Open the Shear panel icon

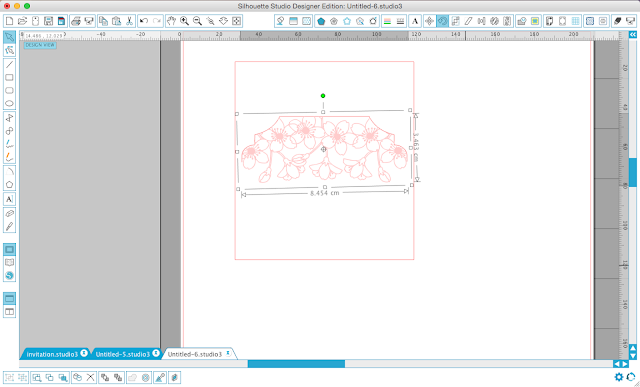pyautogui.click(x=468, y=21)
